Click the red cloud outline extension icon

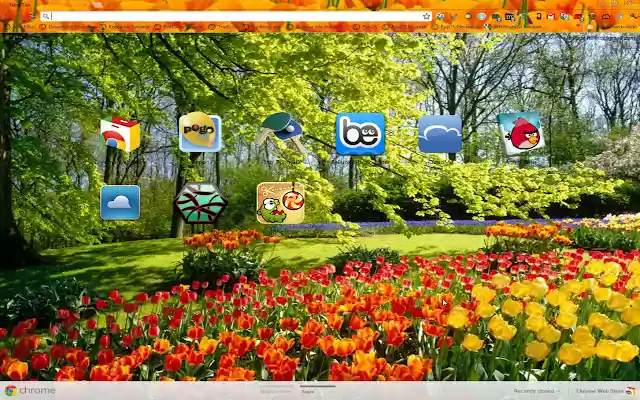[606, 16]
